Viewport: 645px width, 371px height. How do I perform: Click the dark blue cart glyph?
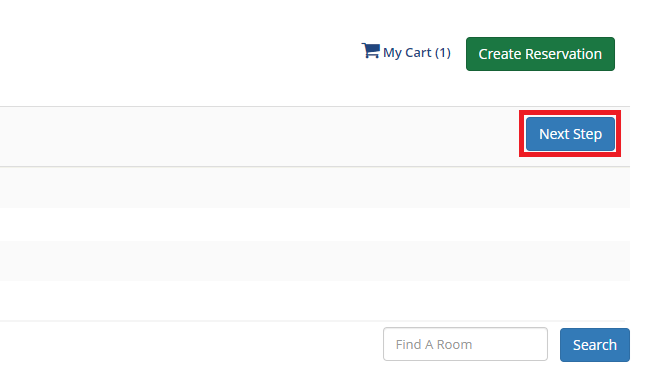(x=371, y=51)
